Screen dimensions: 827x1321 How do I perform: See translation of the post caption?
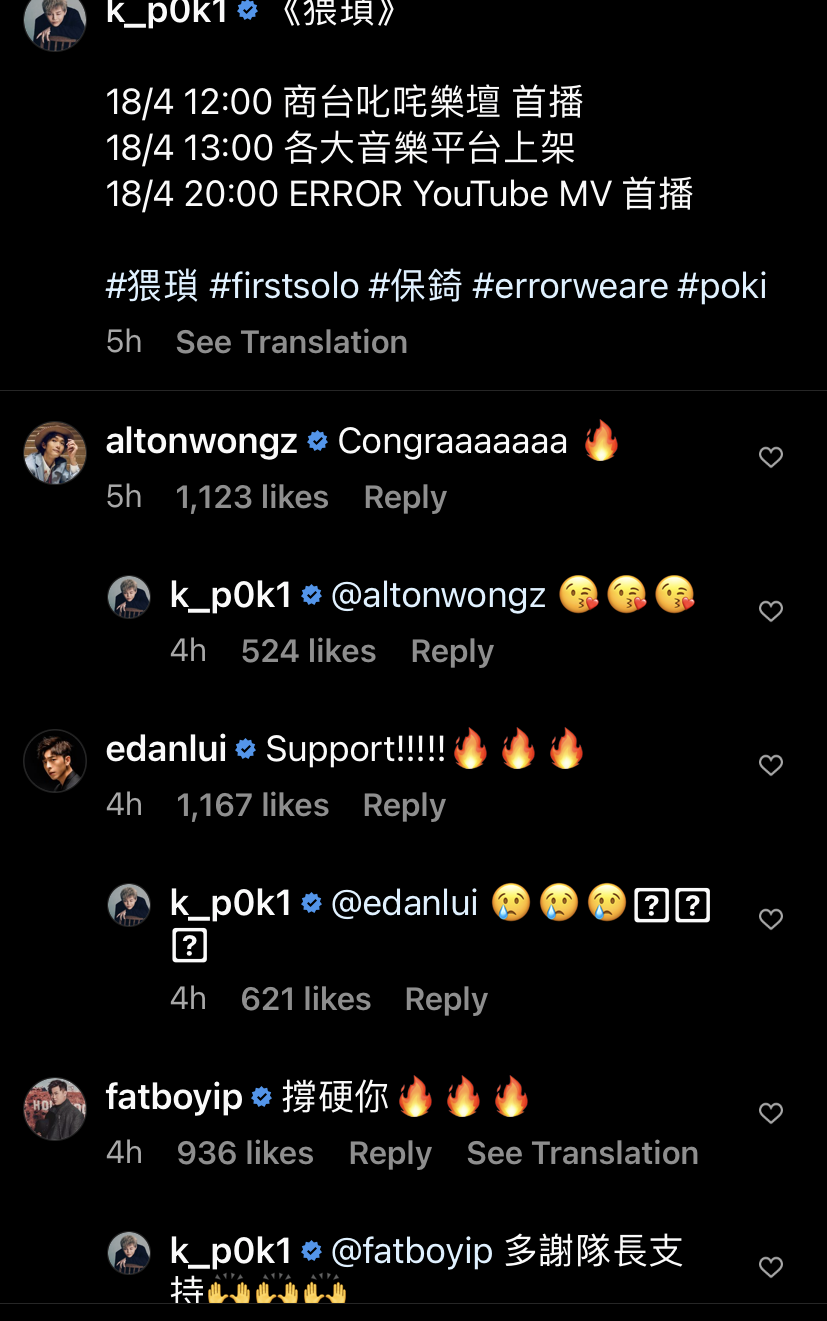tap(291, 342)
